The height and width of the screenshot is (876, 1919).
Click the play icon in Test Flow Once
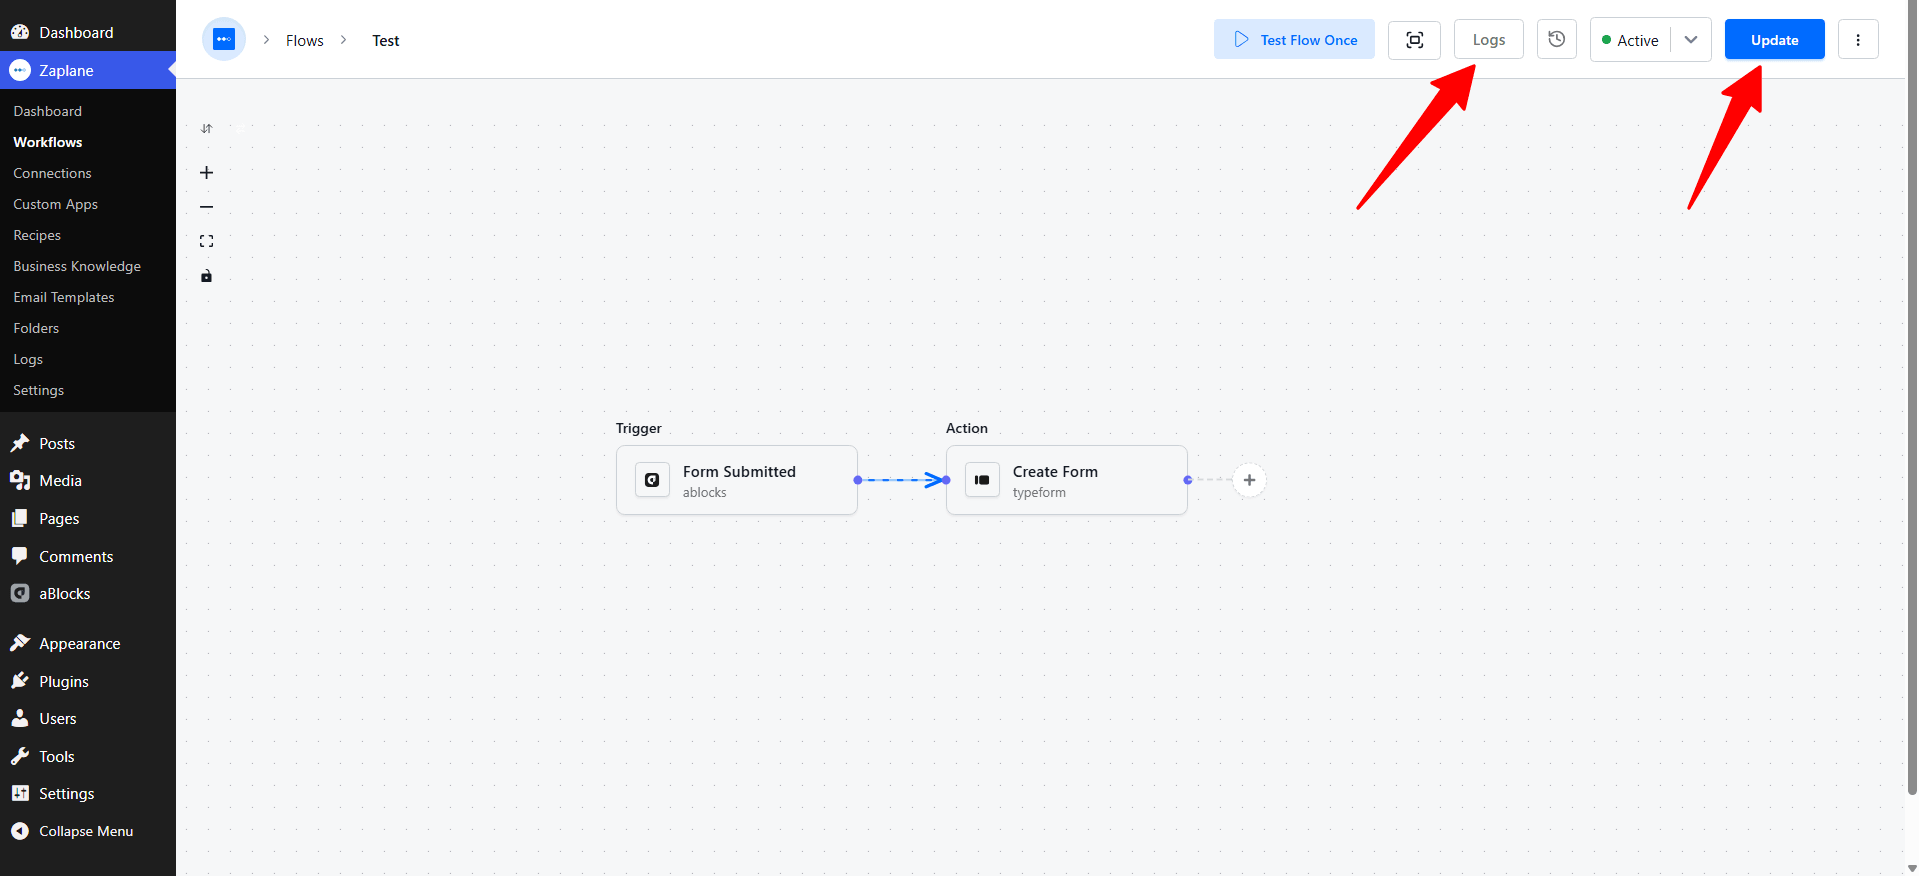coord(1241,40)
